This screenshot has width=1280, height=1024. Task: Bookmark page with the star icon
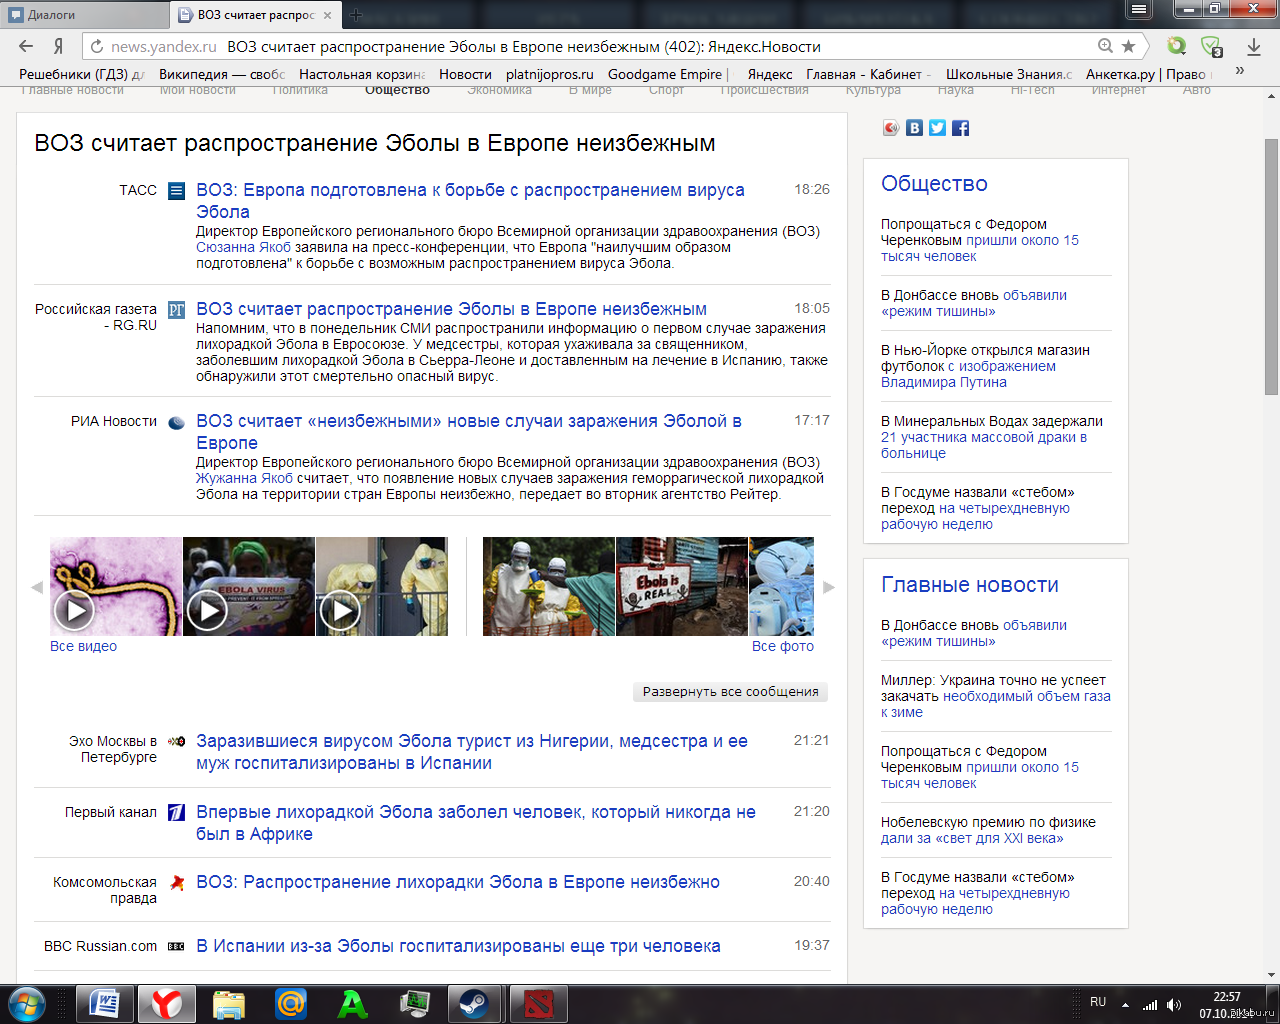tap(1129, 46)
